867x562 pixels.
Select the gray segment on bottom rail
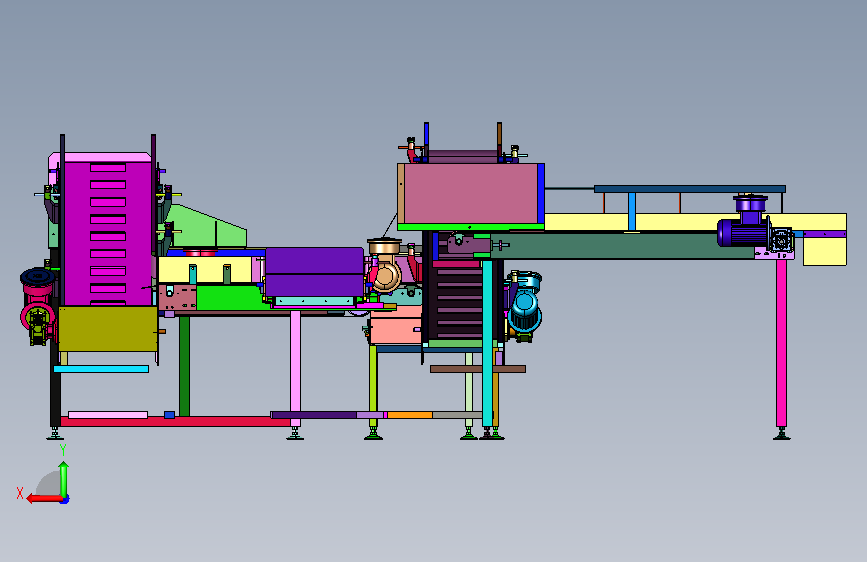tap(457, 415)
